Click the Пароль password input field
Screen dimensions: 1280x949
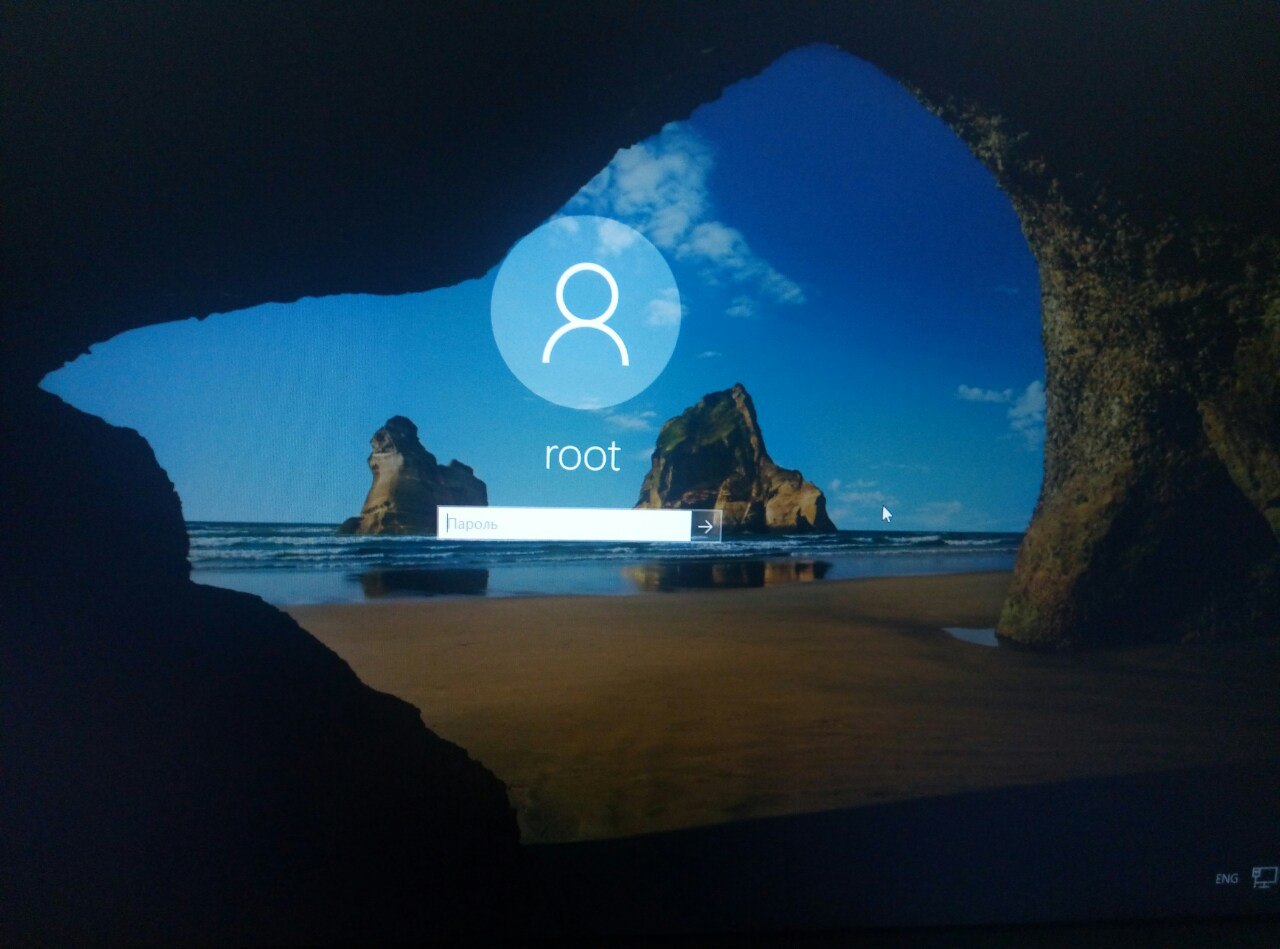click(564, 524)
